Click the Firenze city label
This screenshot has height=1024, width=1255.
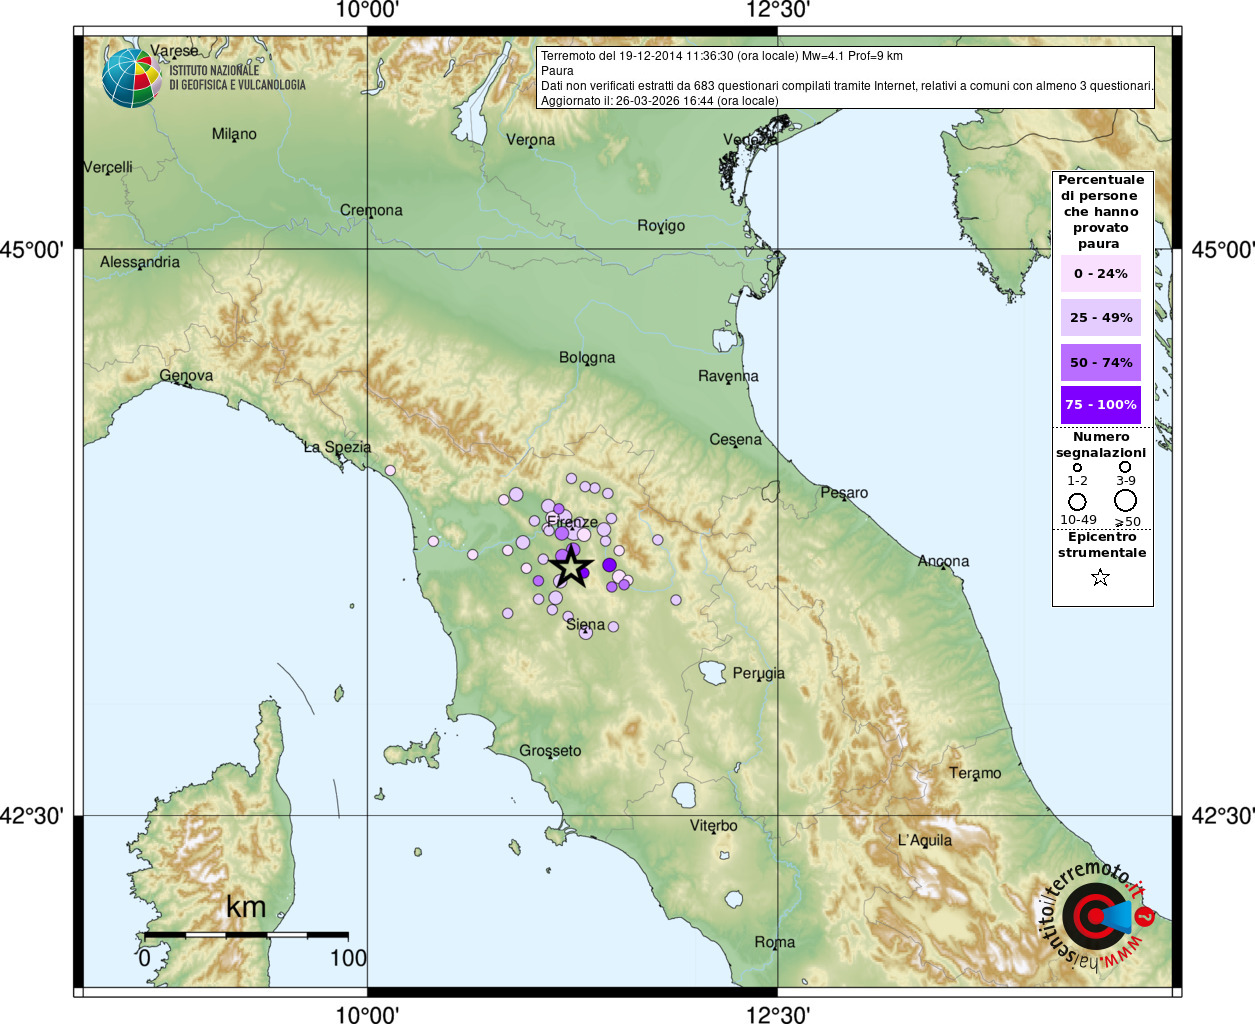tap(572, 522)
